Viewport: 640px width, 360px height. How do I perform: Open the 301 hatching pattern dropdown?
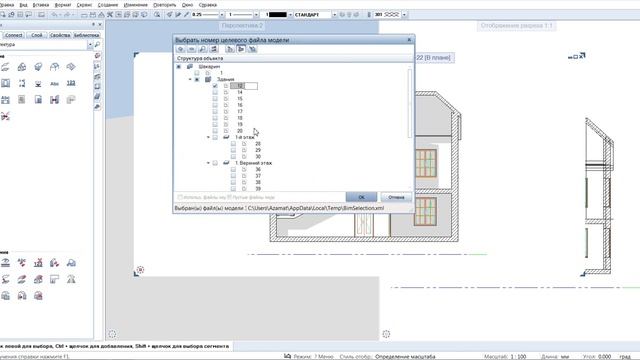coord(404,15)
